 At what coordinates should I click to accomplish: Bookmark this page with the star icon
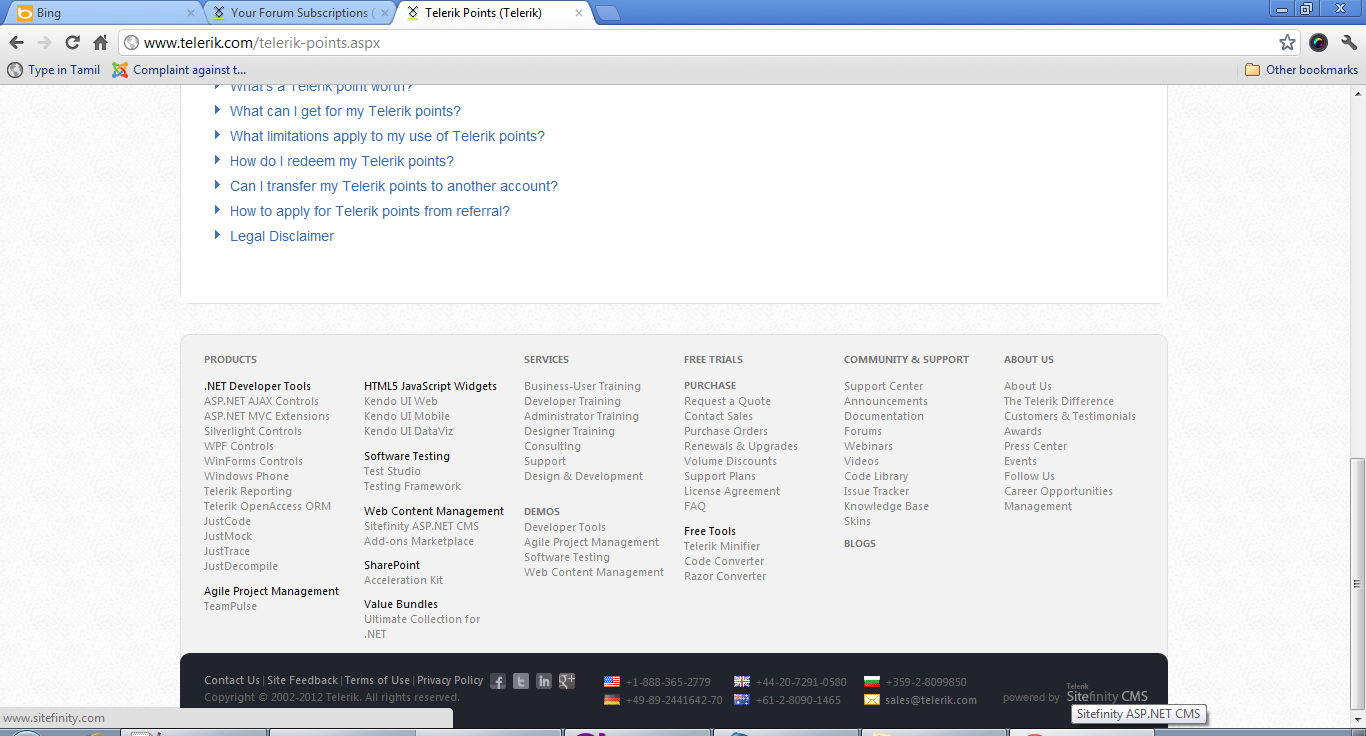pyautogui.click(x=1287, y=43)
